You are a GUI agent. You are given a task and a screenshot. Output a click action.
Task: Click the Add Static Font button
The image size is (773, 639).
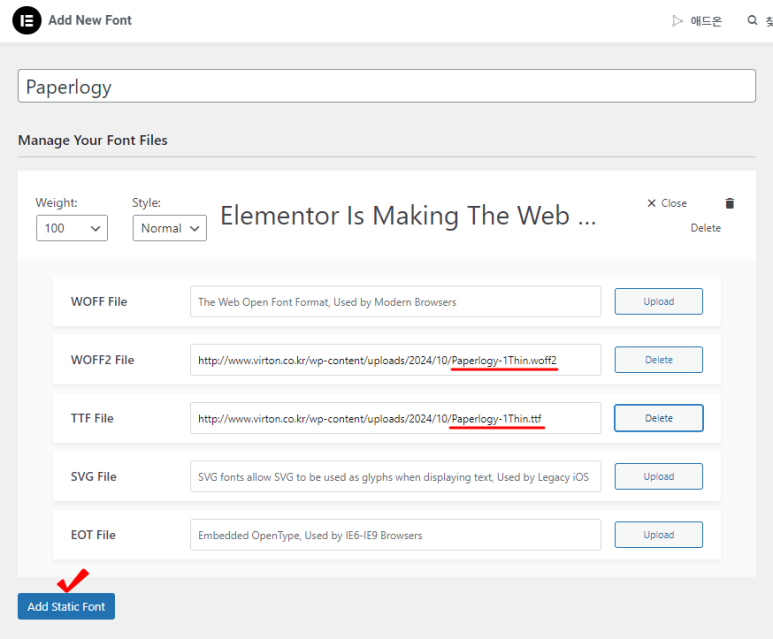tap(66, 606)
